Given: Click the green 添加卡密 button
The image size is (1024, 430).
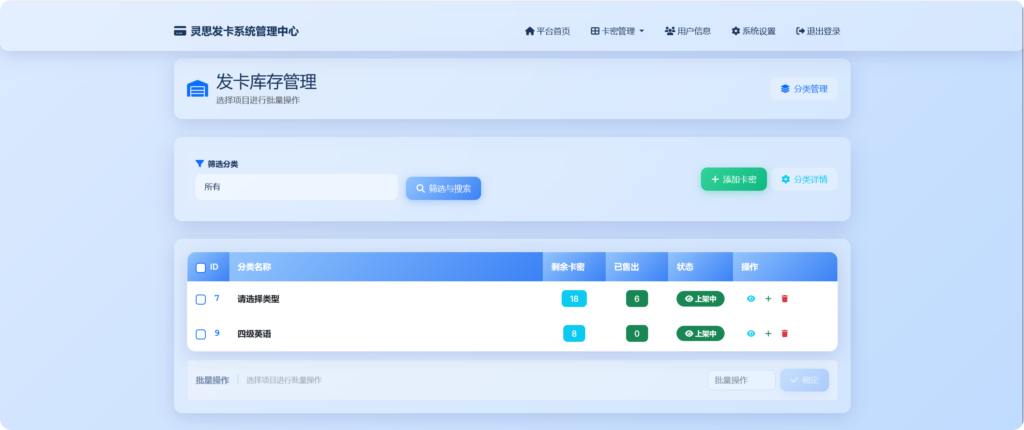Looking at the screenshot, I should pos(733,179).
